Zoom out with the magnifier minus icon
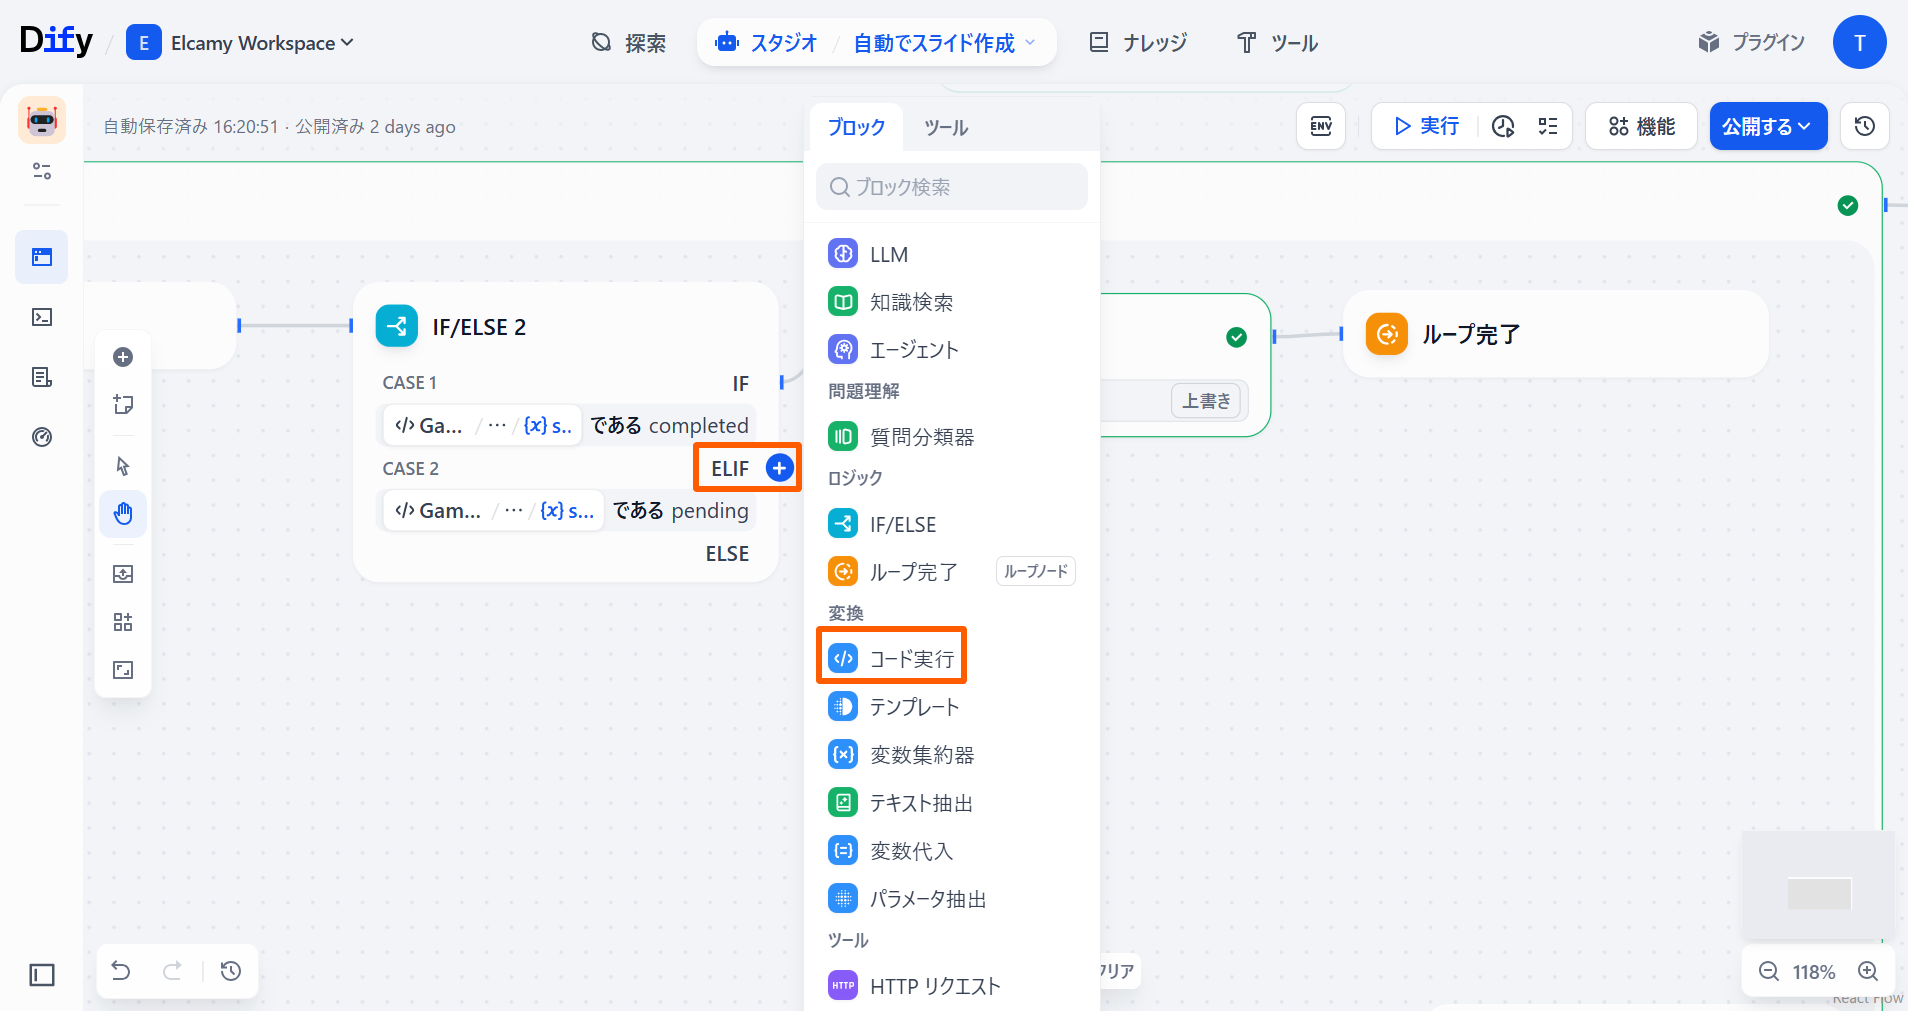Viewport: 1908px width, 1011px height. (x=1768, y=971)
